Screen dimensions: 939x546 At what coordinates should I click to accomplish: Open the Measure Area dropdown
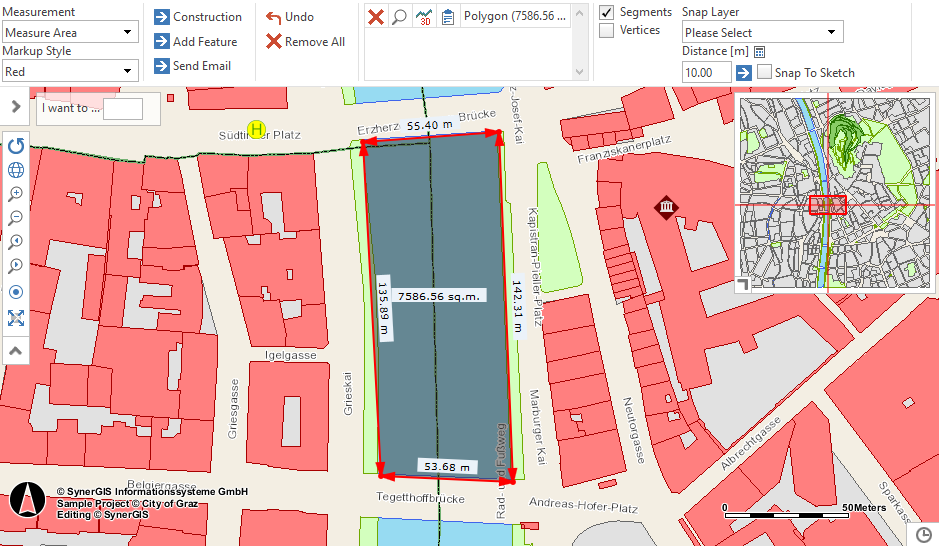click(70, 32)
